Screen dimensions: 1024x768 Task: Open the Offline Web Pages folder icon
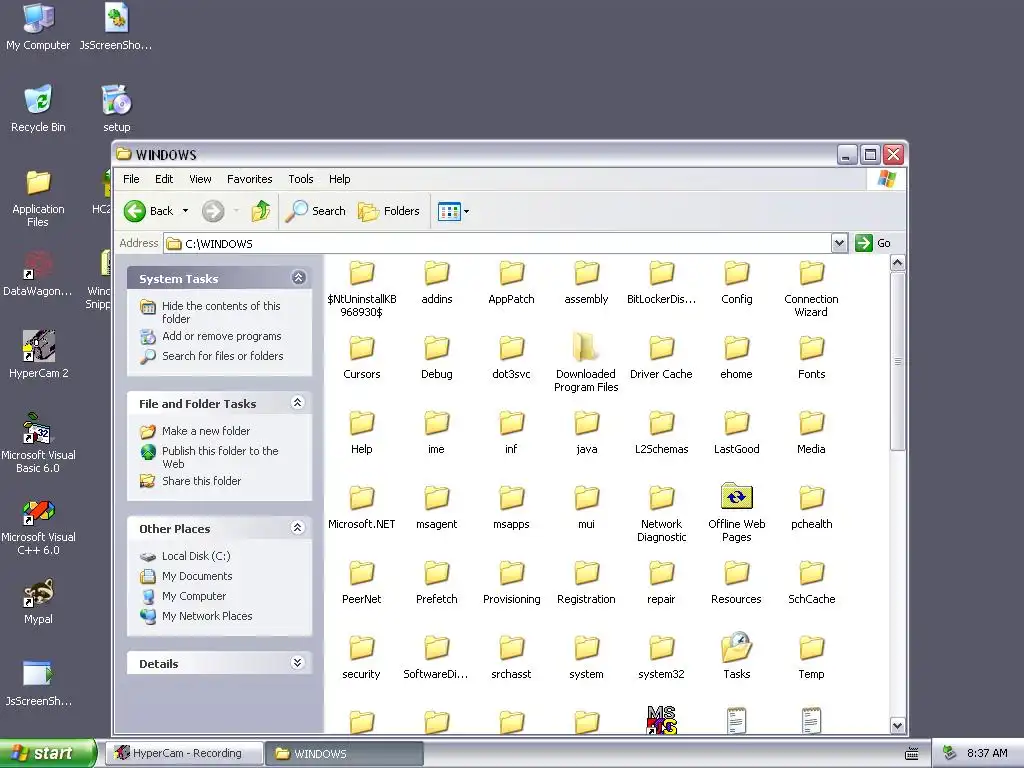click(x=736, y=498)
